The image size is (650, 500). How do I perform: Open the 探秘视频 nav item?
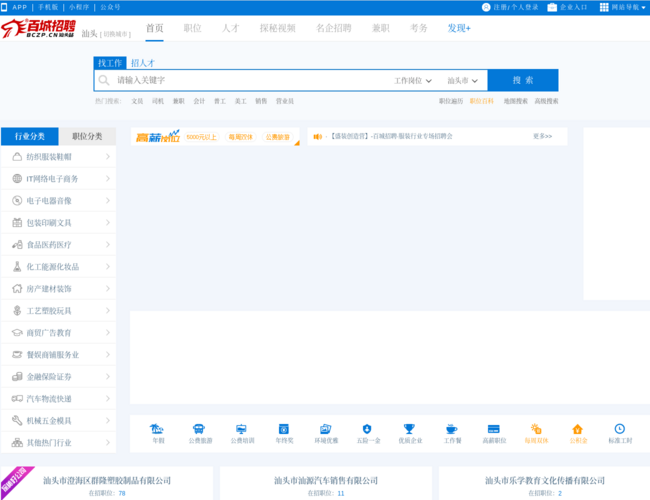[277, 28]
